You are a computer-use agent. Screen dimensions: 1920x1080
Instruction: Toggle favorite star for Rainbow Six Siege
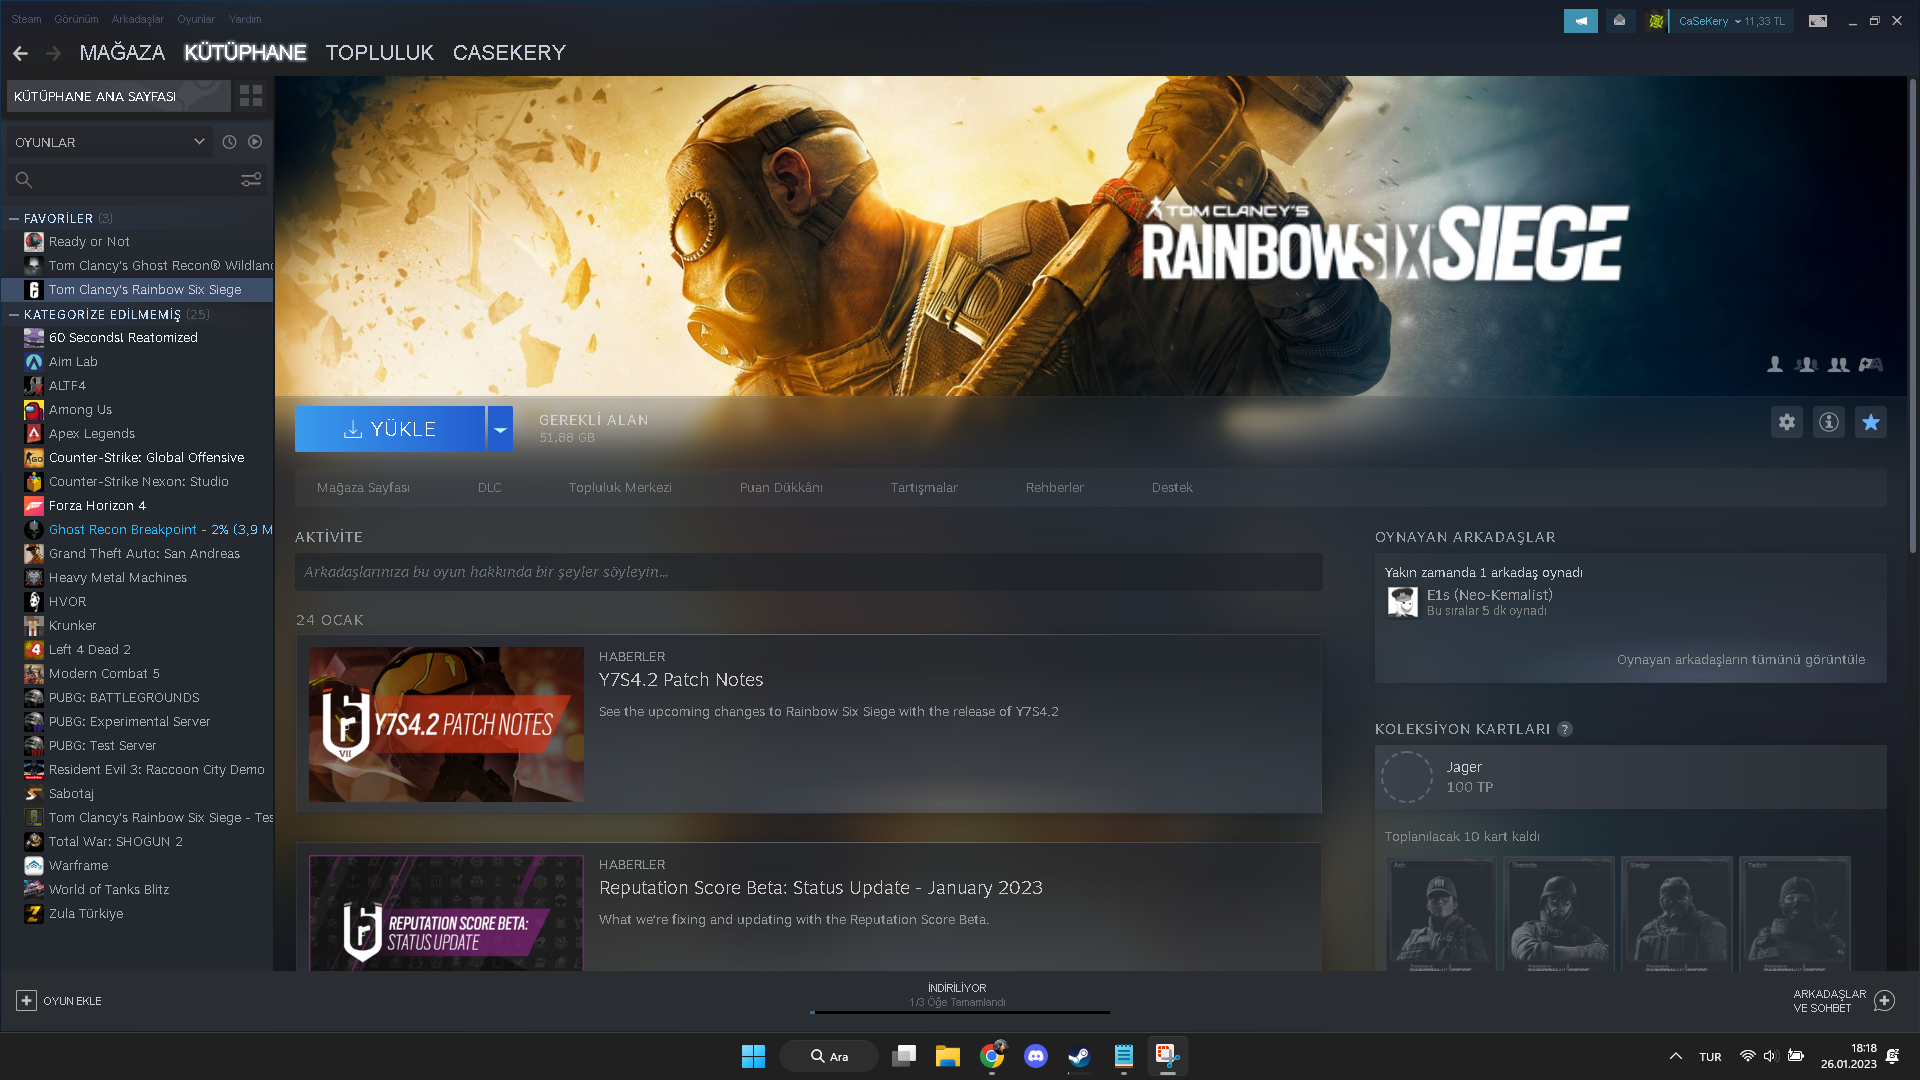1871,422
